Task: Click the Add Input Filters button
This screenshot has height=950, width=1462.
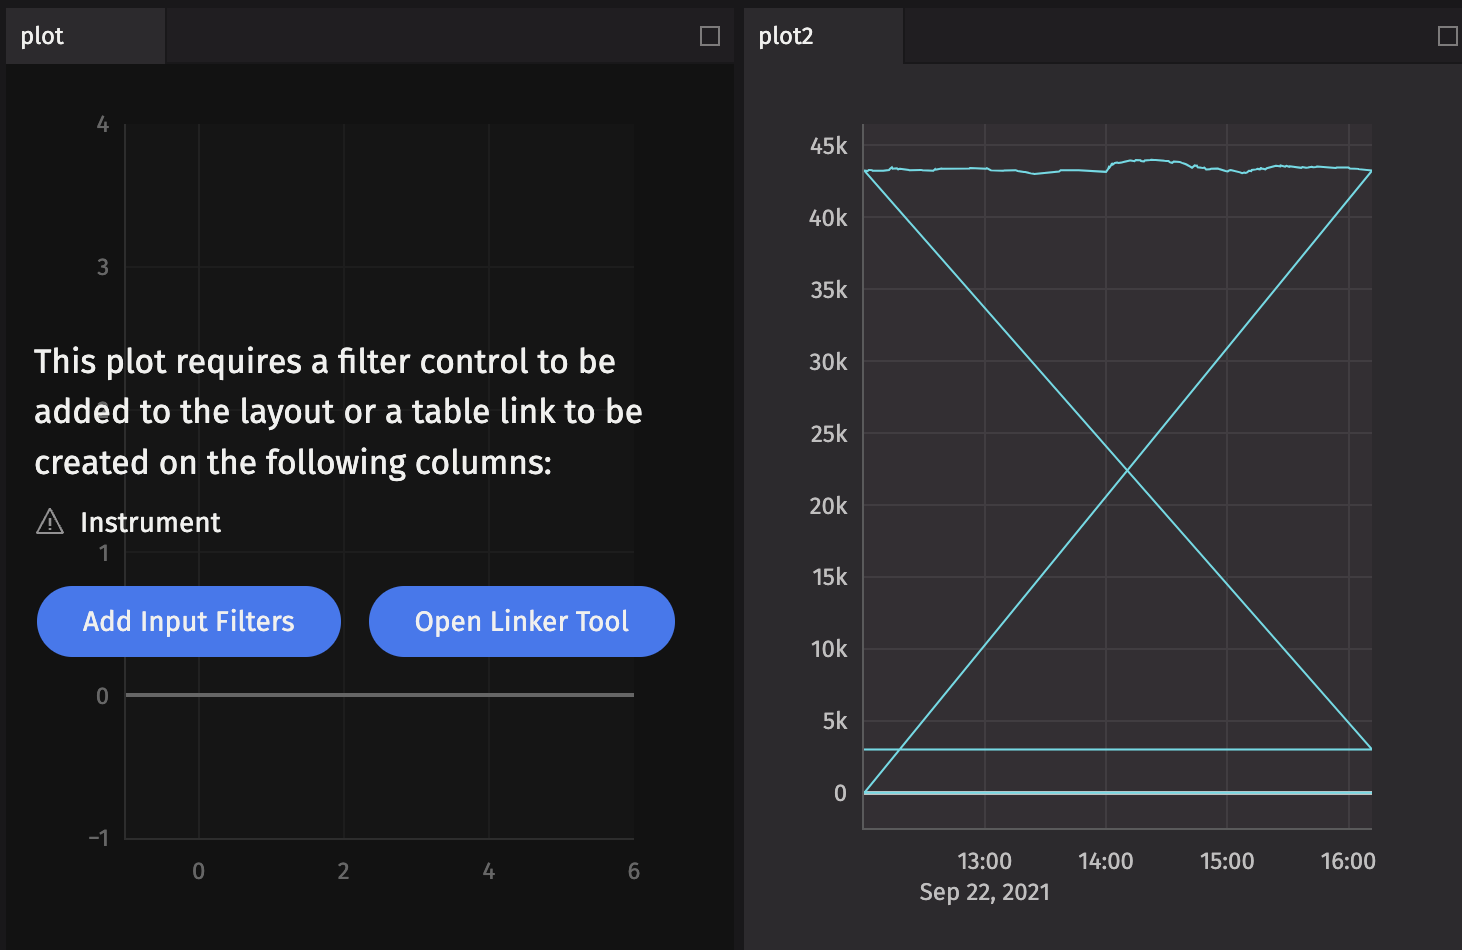Action: pos(188,621)
